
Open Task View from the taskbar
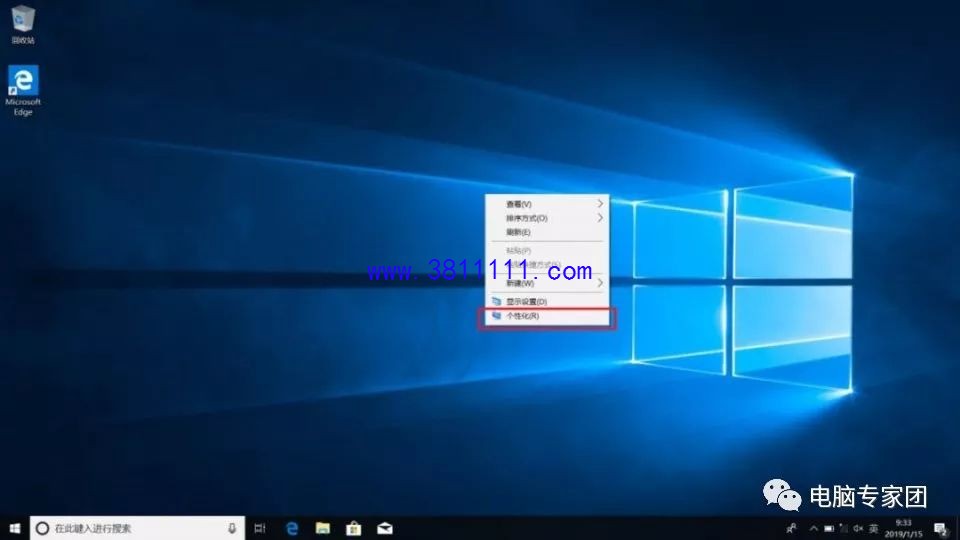260,528
